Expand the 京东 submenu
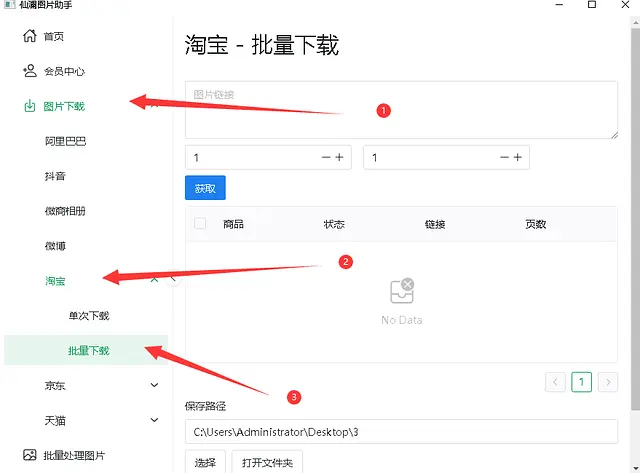Viewport: 640px width, 473px height. (154, 385)
